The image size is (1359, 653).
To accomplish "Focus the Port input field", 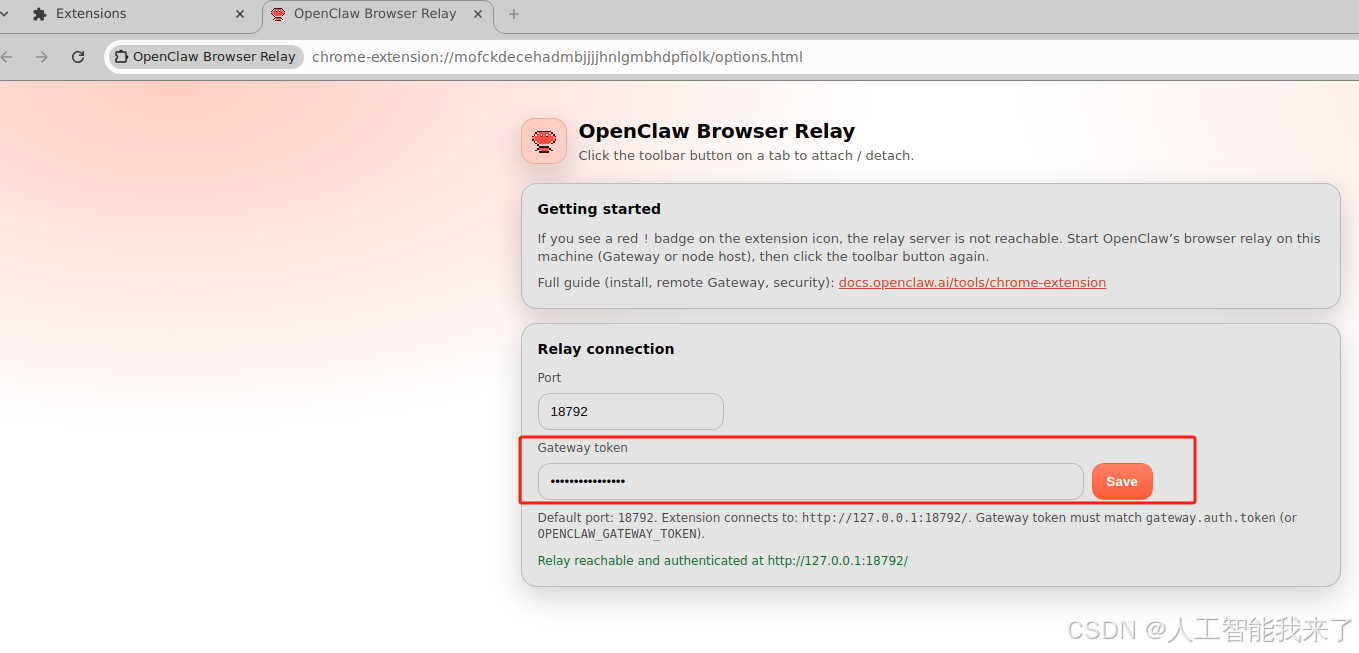I will pyautogui.click(x=630, y=412).
